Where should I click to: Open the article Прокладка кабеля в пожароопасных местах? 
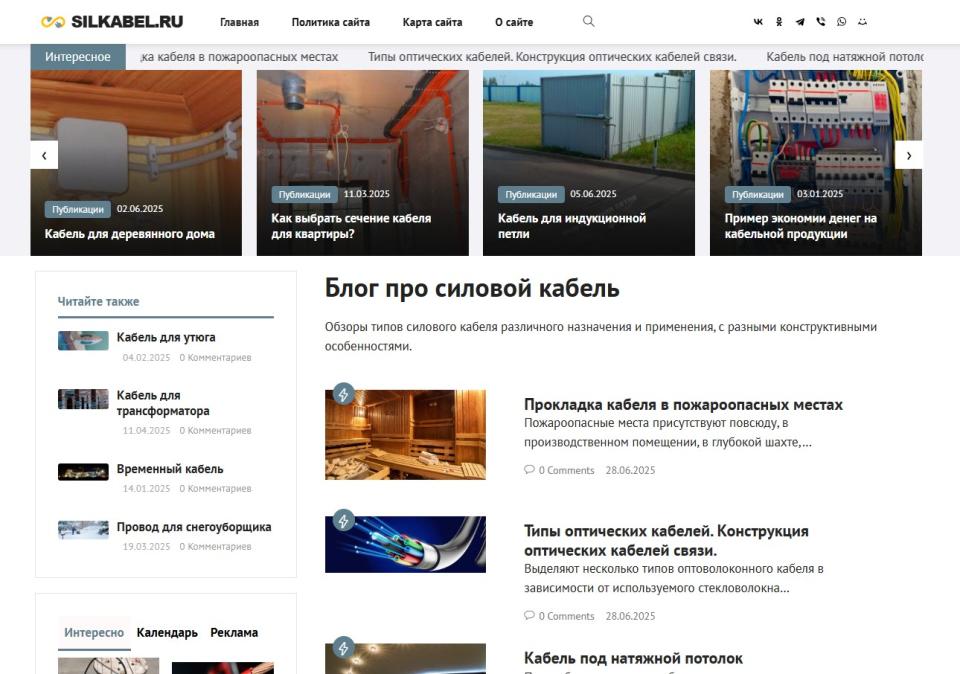[x=683, y=404]
